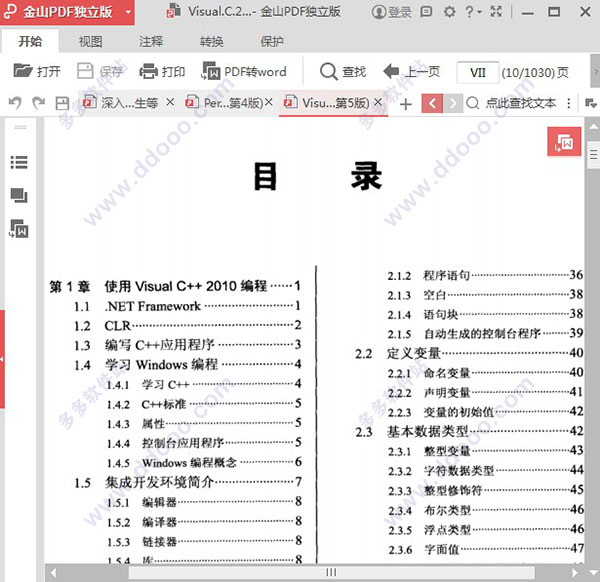Open the page thumbnails icon in sidebar

click(x=19, y=195)
